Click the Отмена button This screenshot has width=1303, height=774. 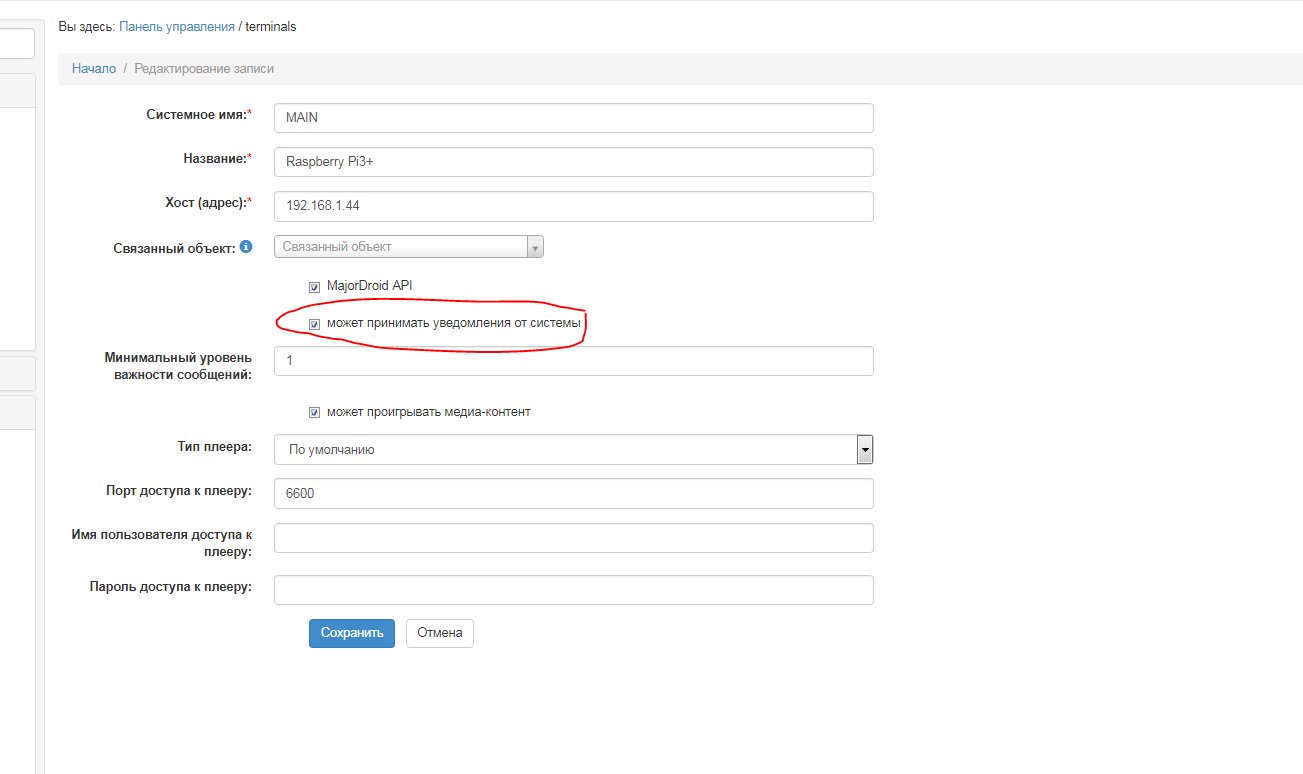[439, 633]
